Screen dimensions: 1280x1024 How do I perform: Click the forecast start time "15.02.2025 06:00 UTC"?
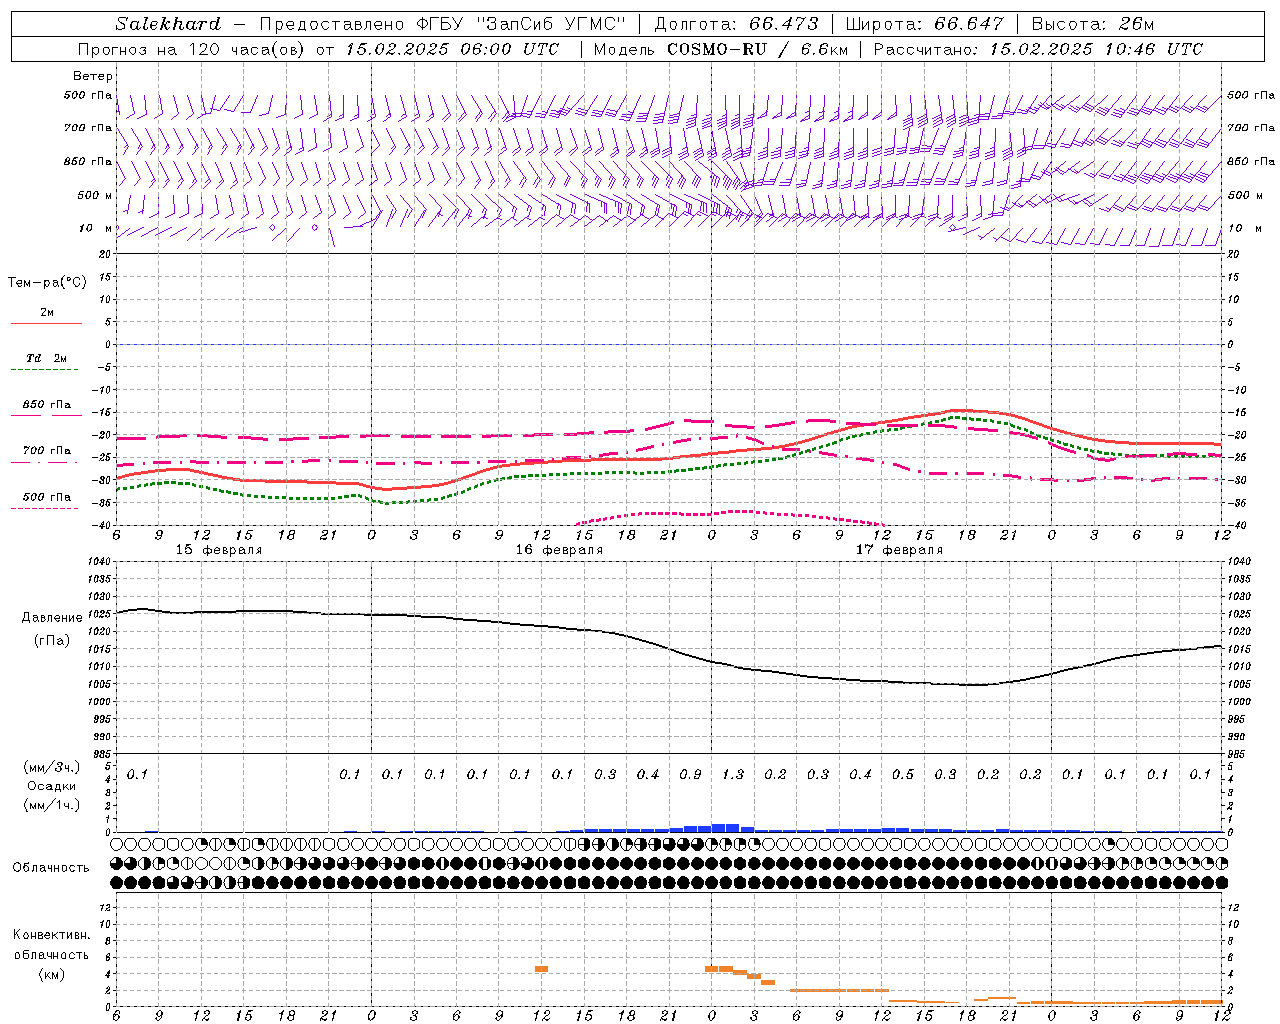(452, 49)
